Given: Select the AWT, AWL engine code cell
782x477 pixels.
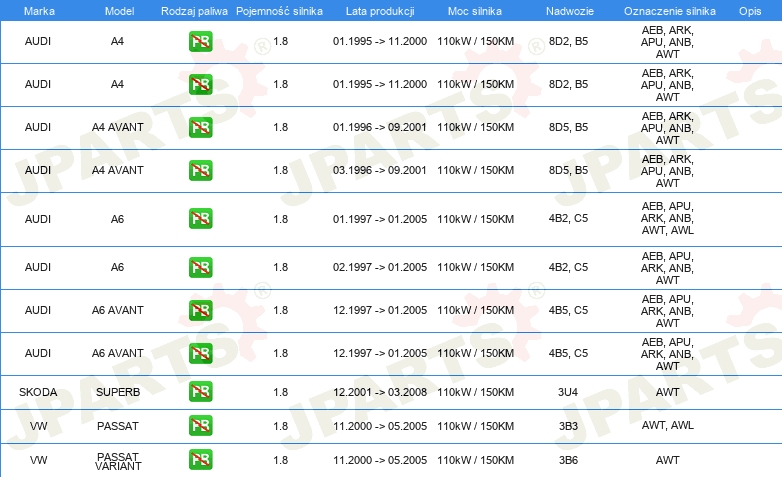Looking at the screenshot, I should 667,425.
